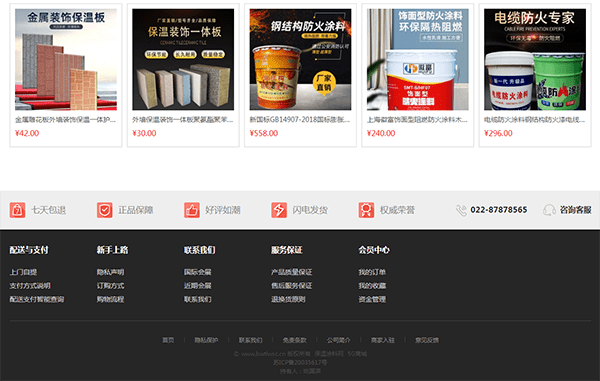Open 咨询客服 customer service link
This screenshot has width=600, height=381.
tap(575, 210)
